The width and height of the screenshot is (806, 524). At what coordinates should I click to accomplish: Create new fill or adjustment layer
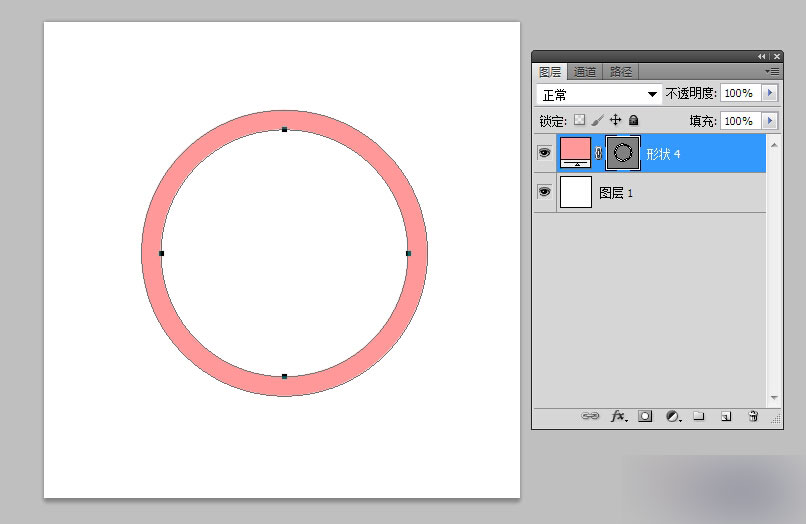(673, 416)
